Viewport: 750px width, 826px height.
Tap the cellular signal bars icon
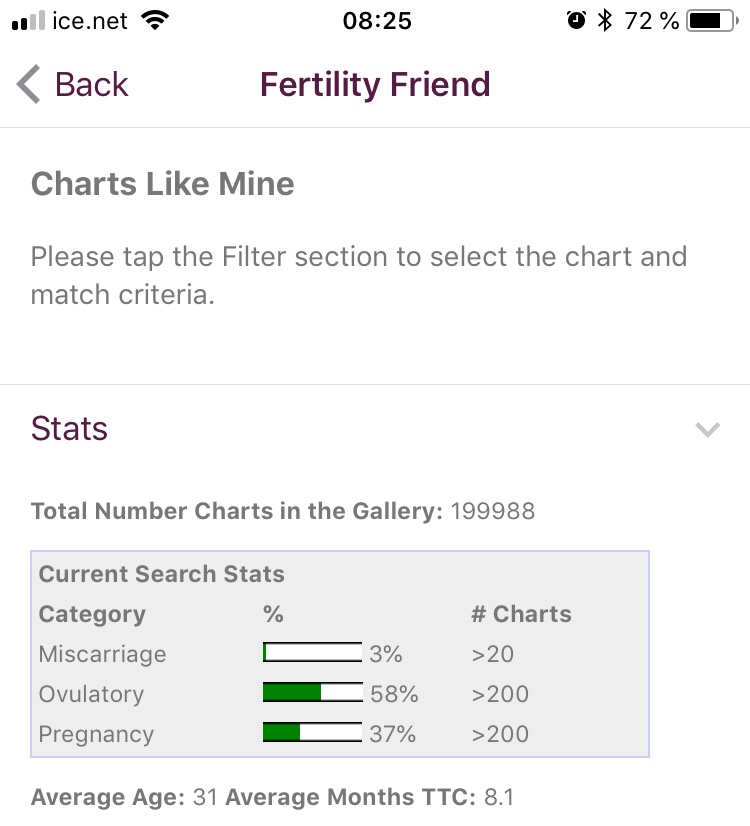tap(28, 21)
